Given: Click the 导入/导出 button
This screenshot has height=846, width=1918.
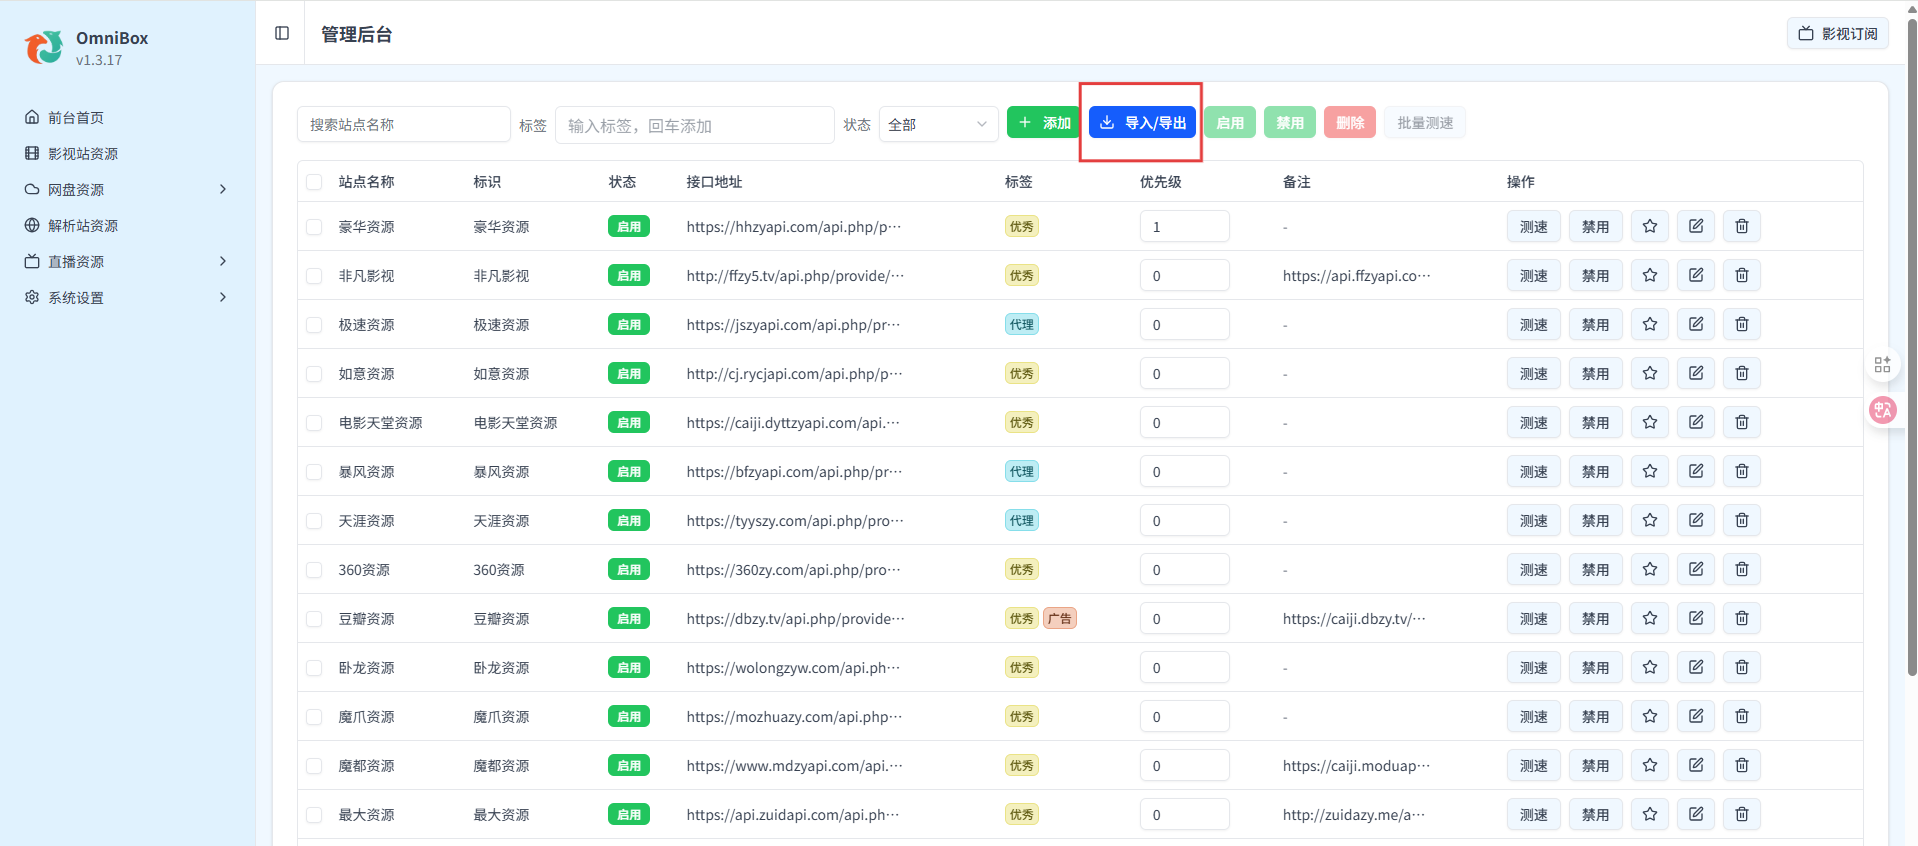Looking at the screenshot, I should [1142, 123].
